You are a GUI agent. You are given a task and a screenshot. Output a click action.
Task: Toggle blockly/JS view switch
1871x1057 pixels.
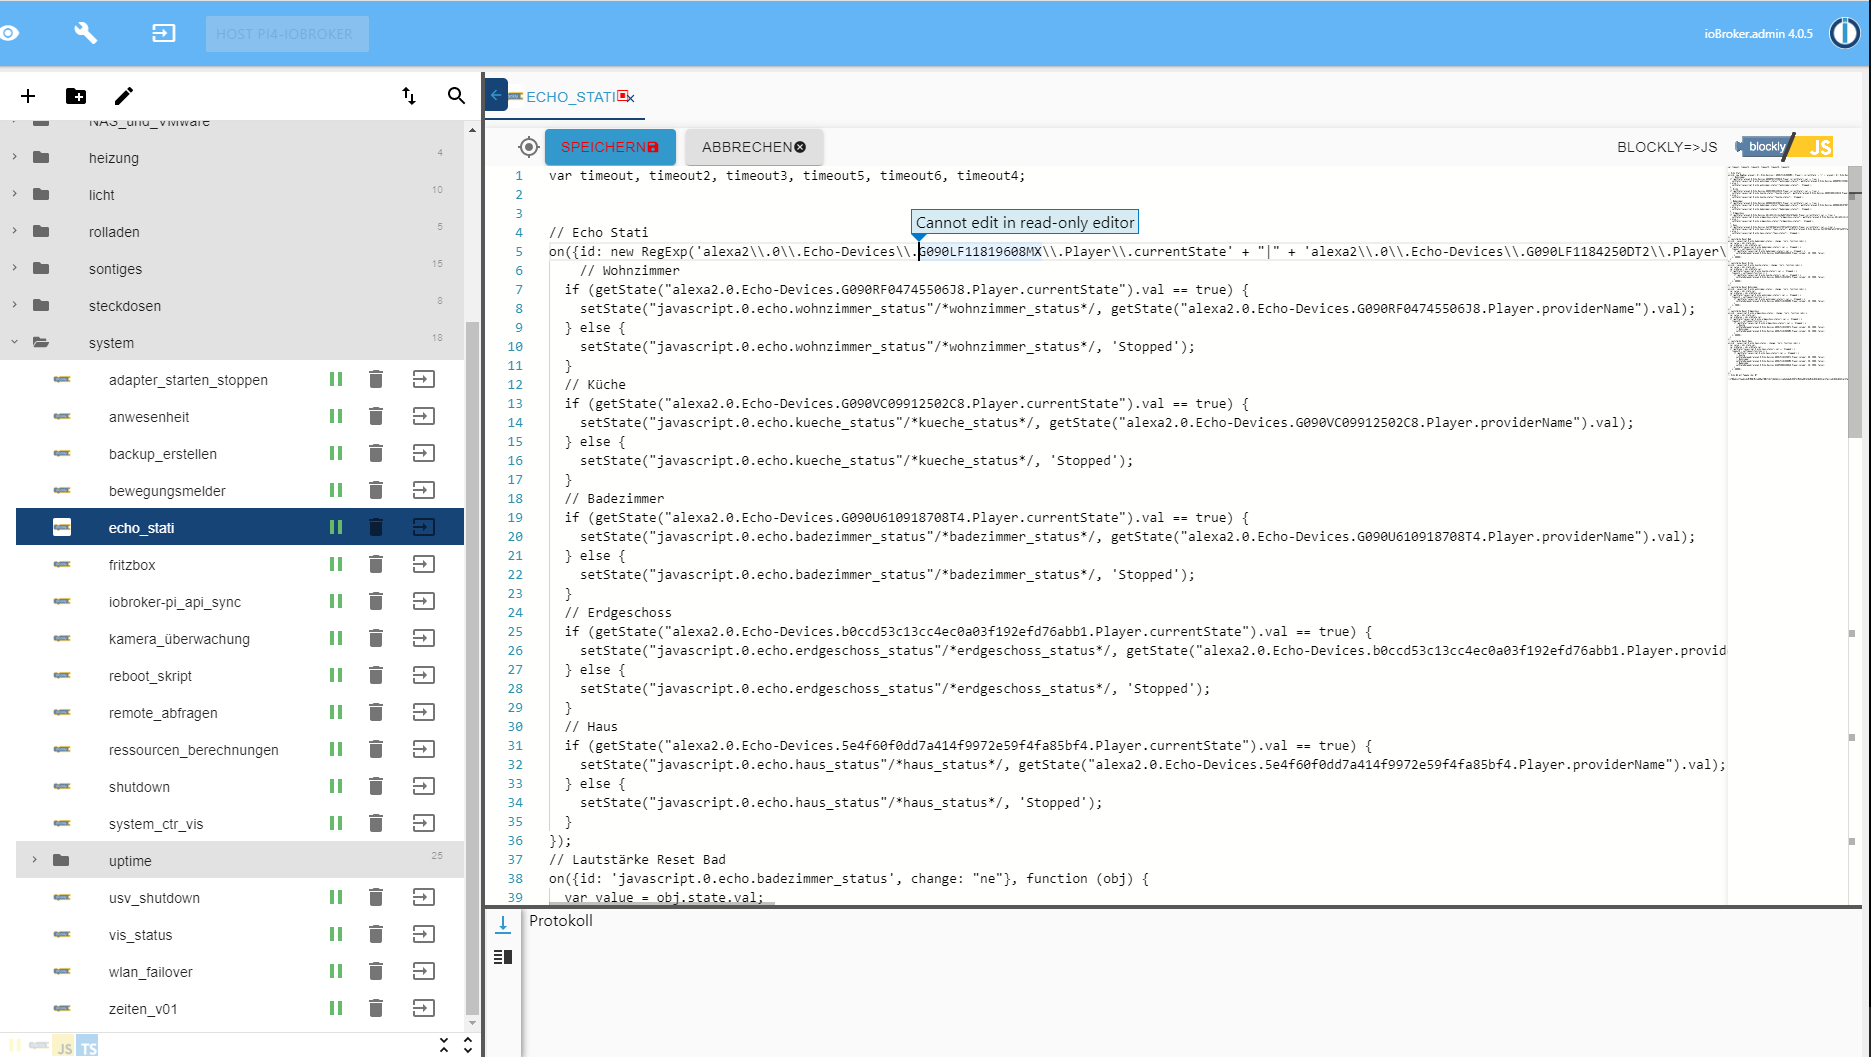(1785, 147)
